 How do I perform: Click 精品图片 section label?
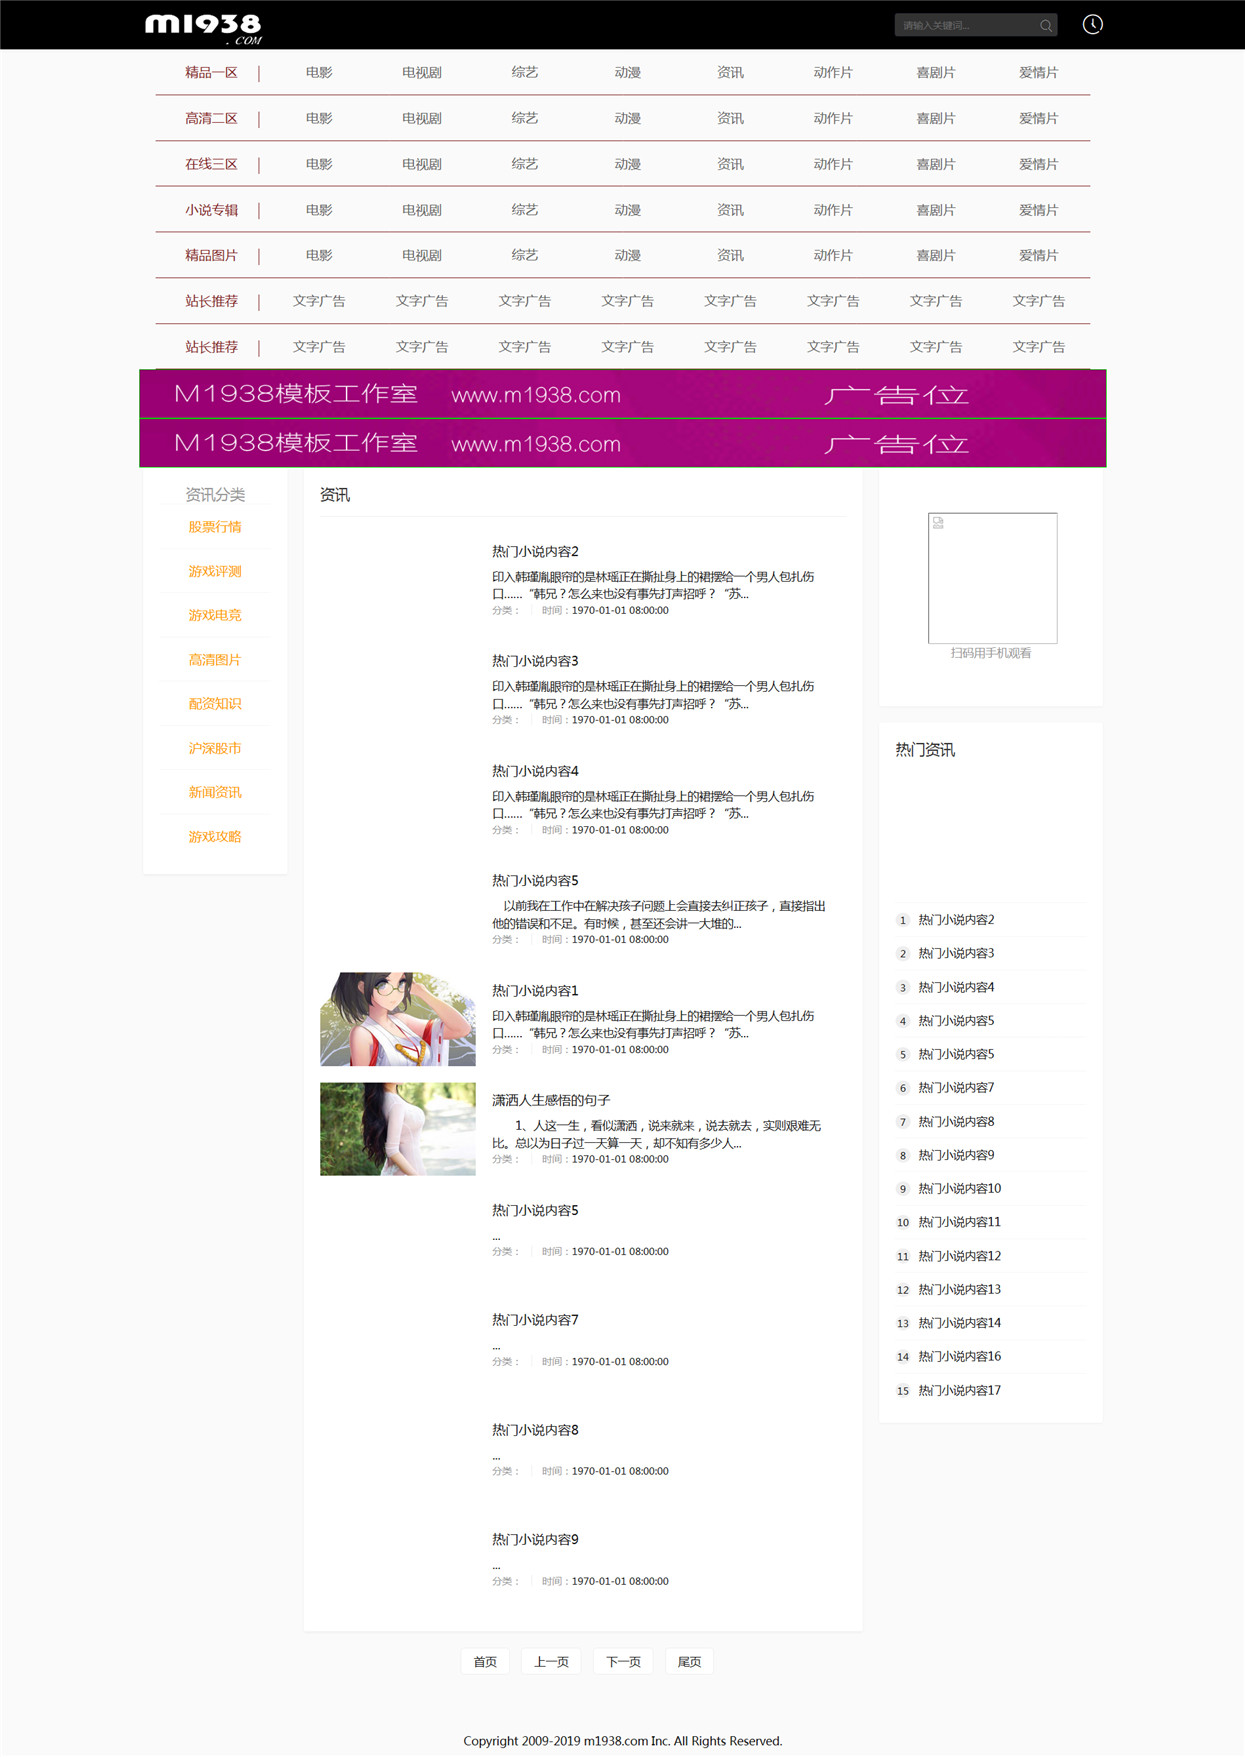(211, 255)
